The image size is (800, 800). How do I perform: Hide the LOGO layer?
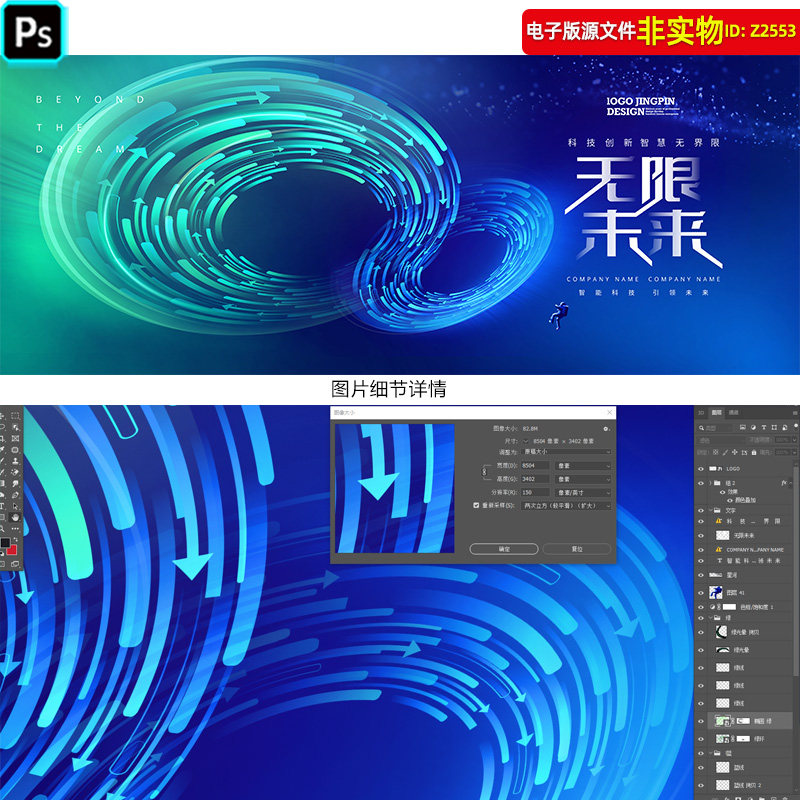click(x=701, y=469)
